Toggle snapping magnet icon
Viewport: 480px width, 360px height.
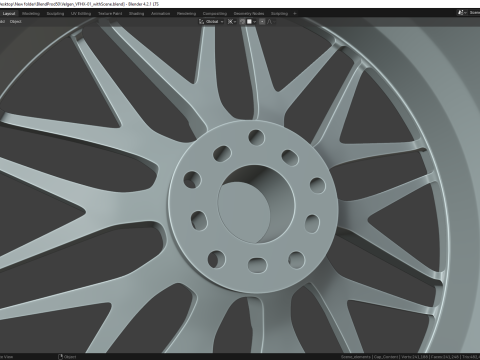pos(243,22)
